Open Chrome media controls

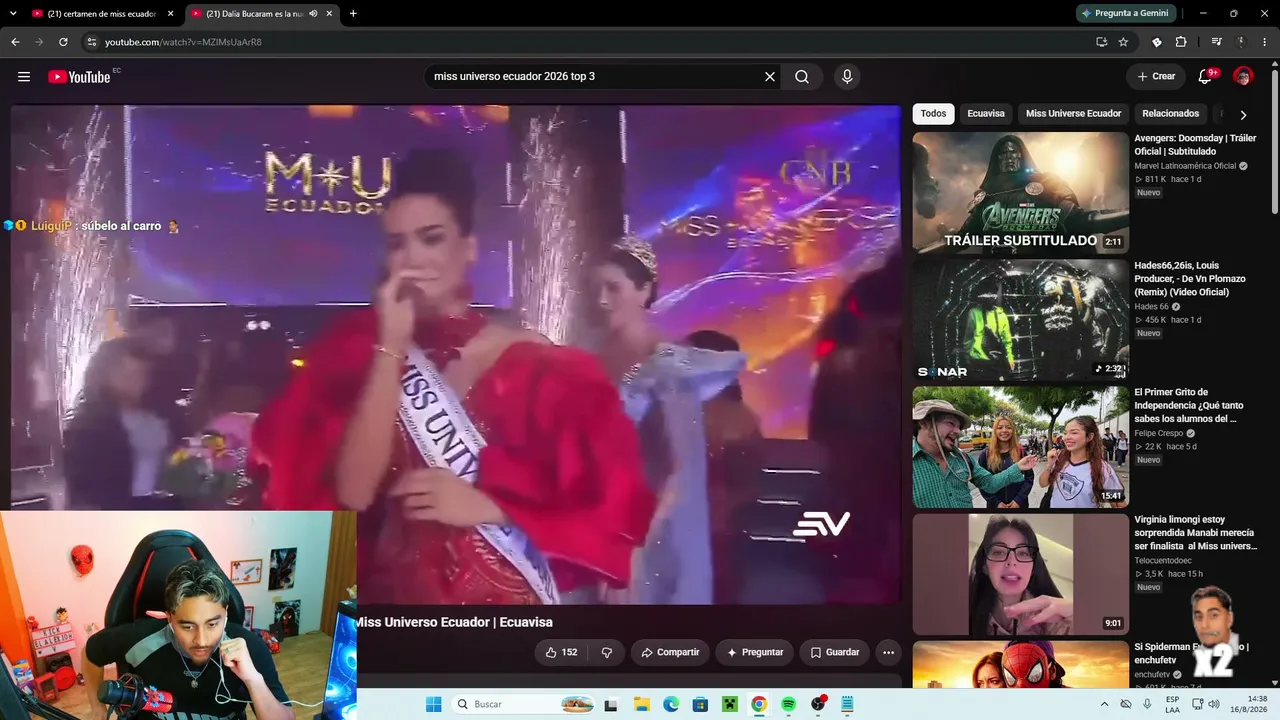[x=1216, y=42]
